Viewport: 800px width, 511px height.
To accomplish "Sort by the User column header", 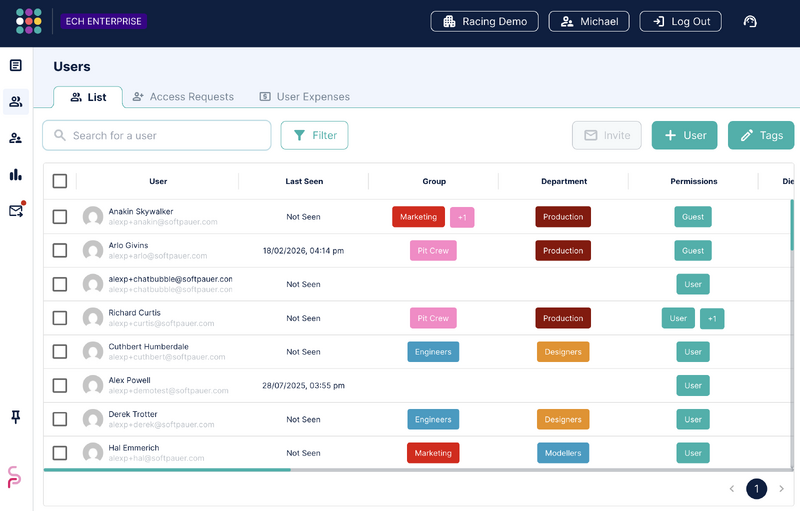I will pos(158,181).
